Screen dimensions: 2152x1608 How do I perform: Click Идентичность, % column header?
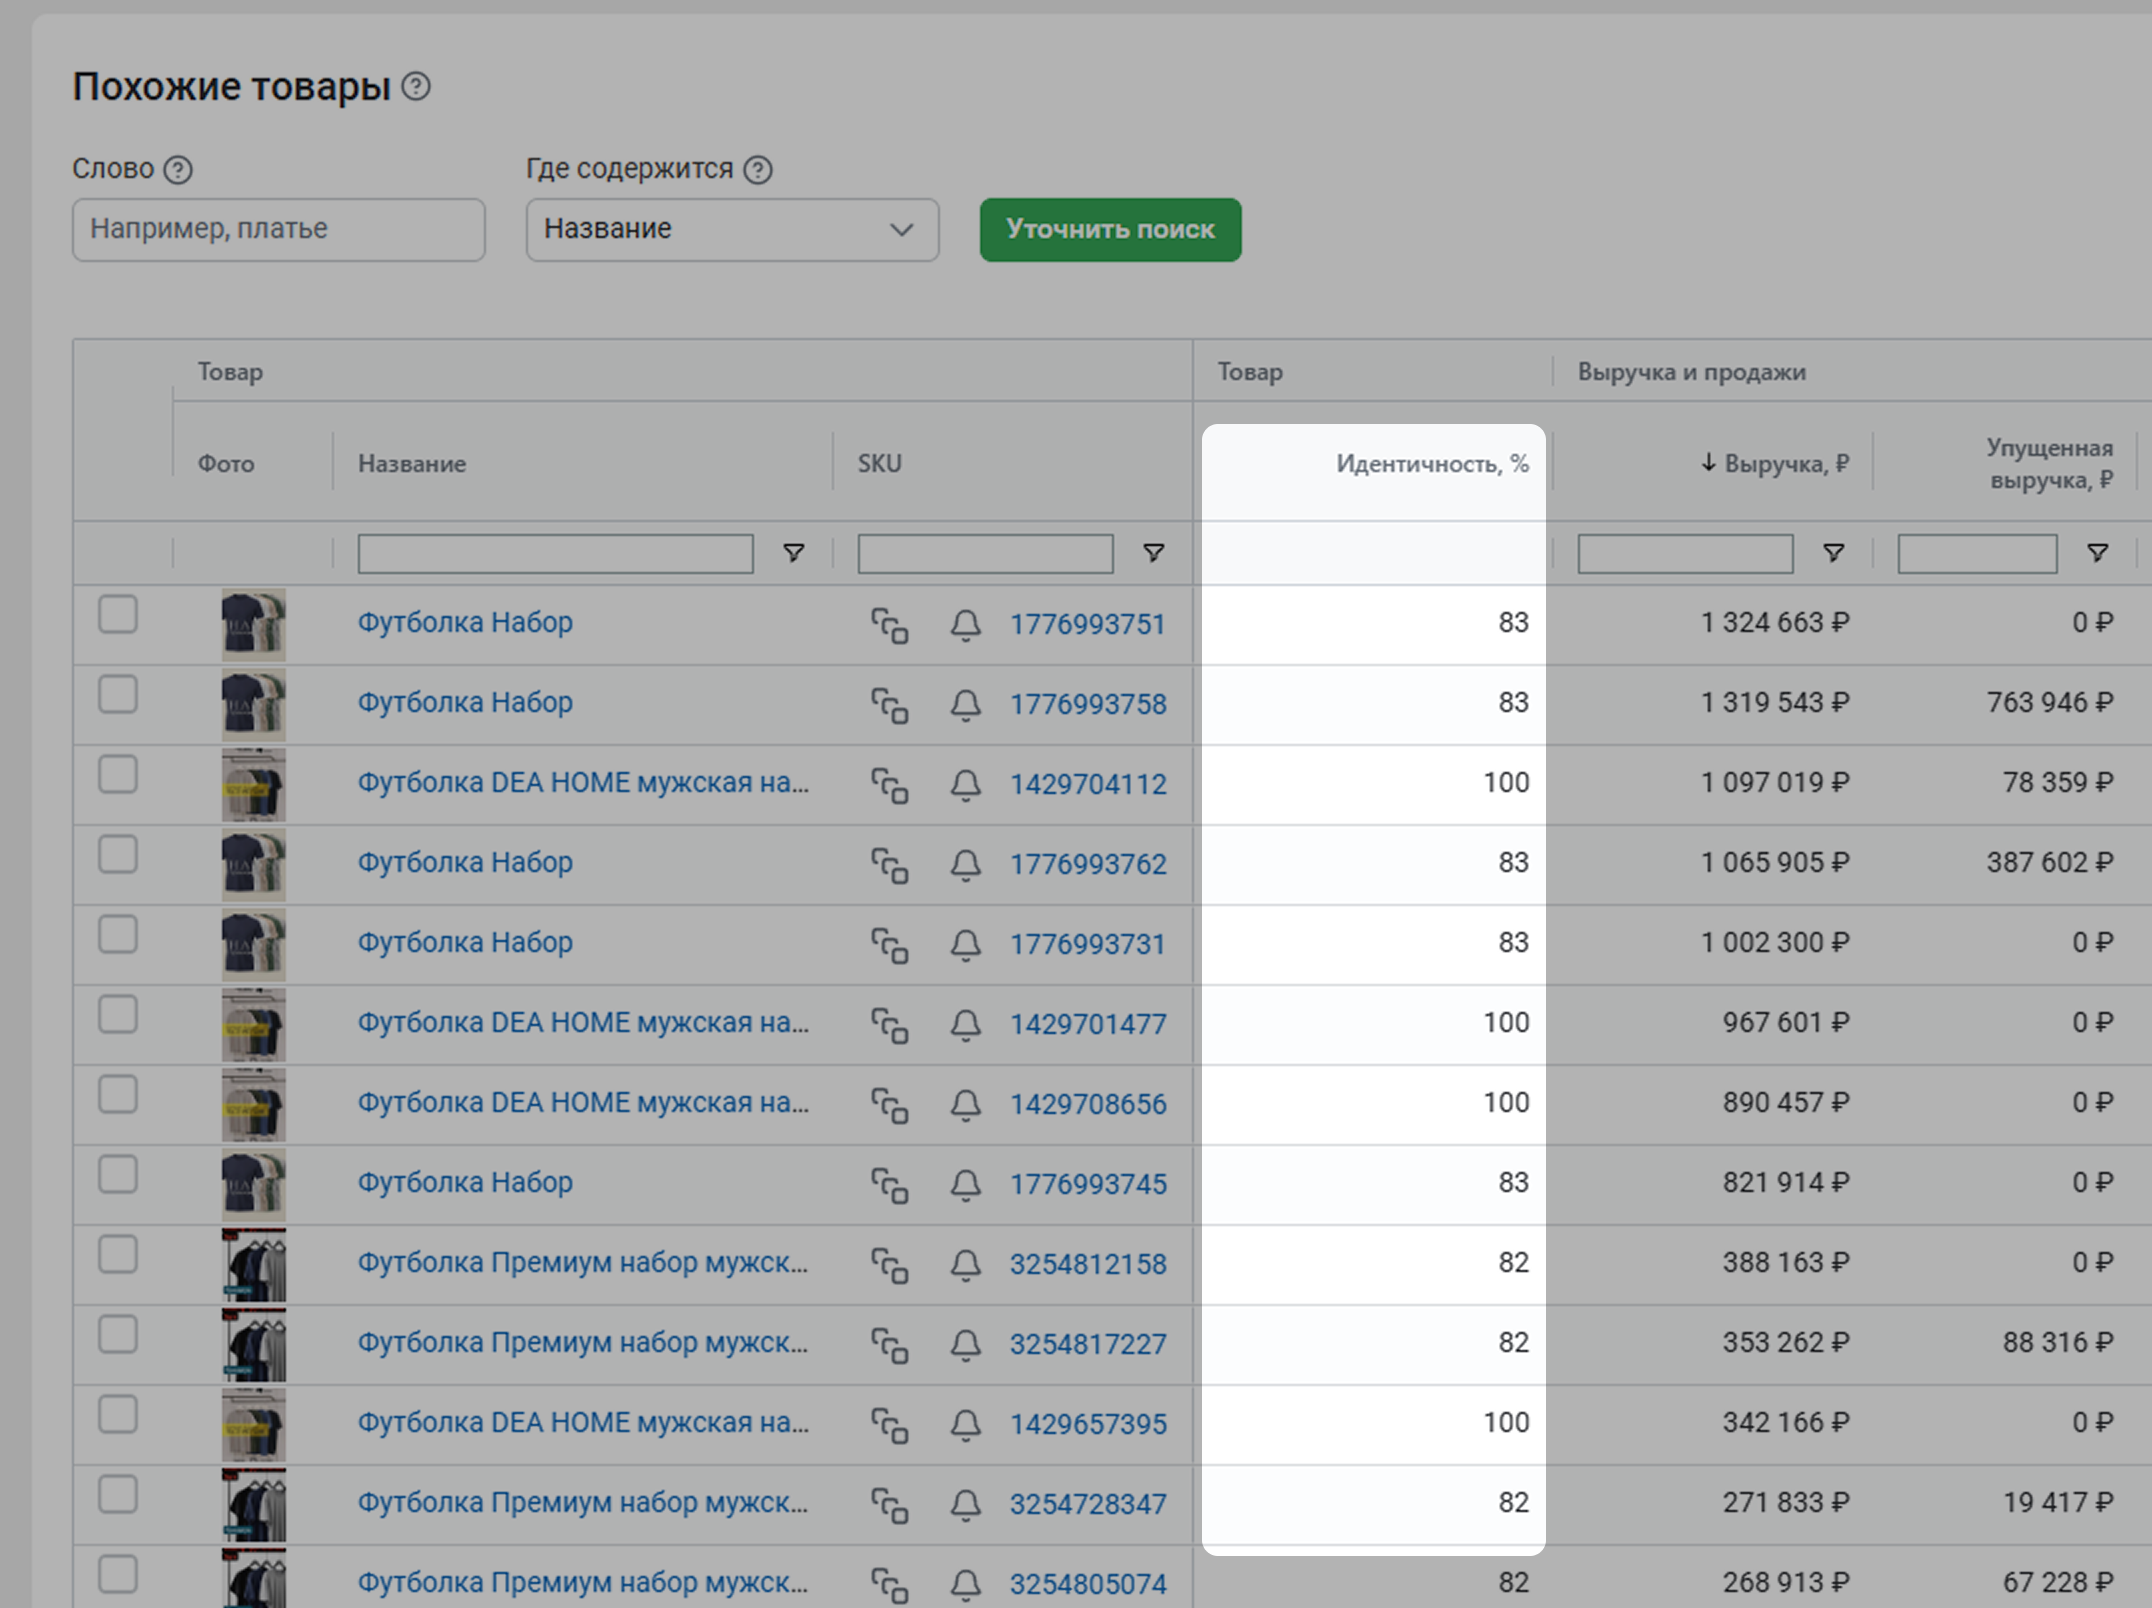click(1431, 464)
